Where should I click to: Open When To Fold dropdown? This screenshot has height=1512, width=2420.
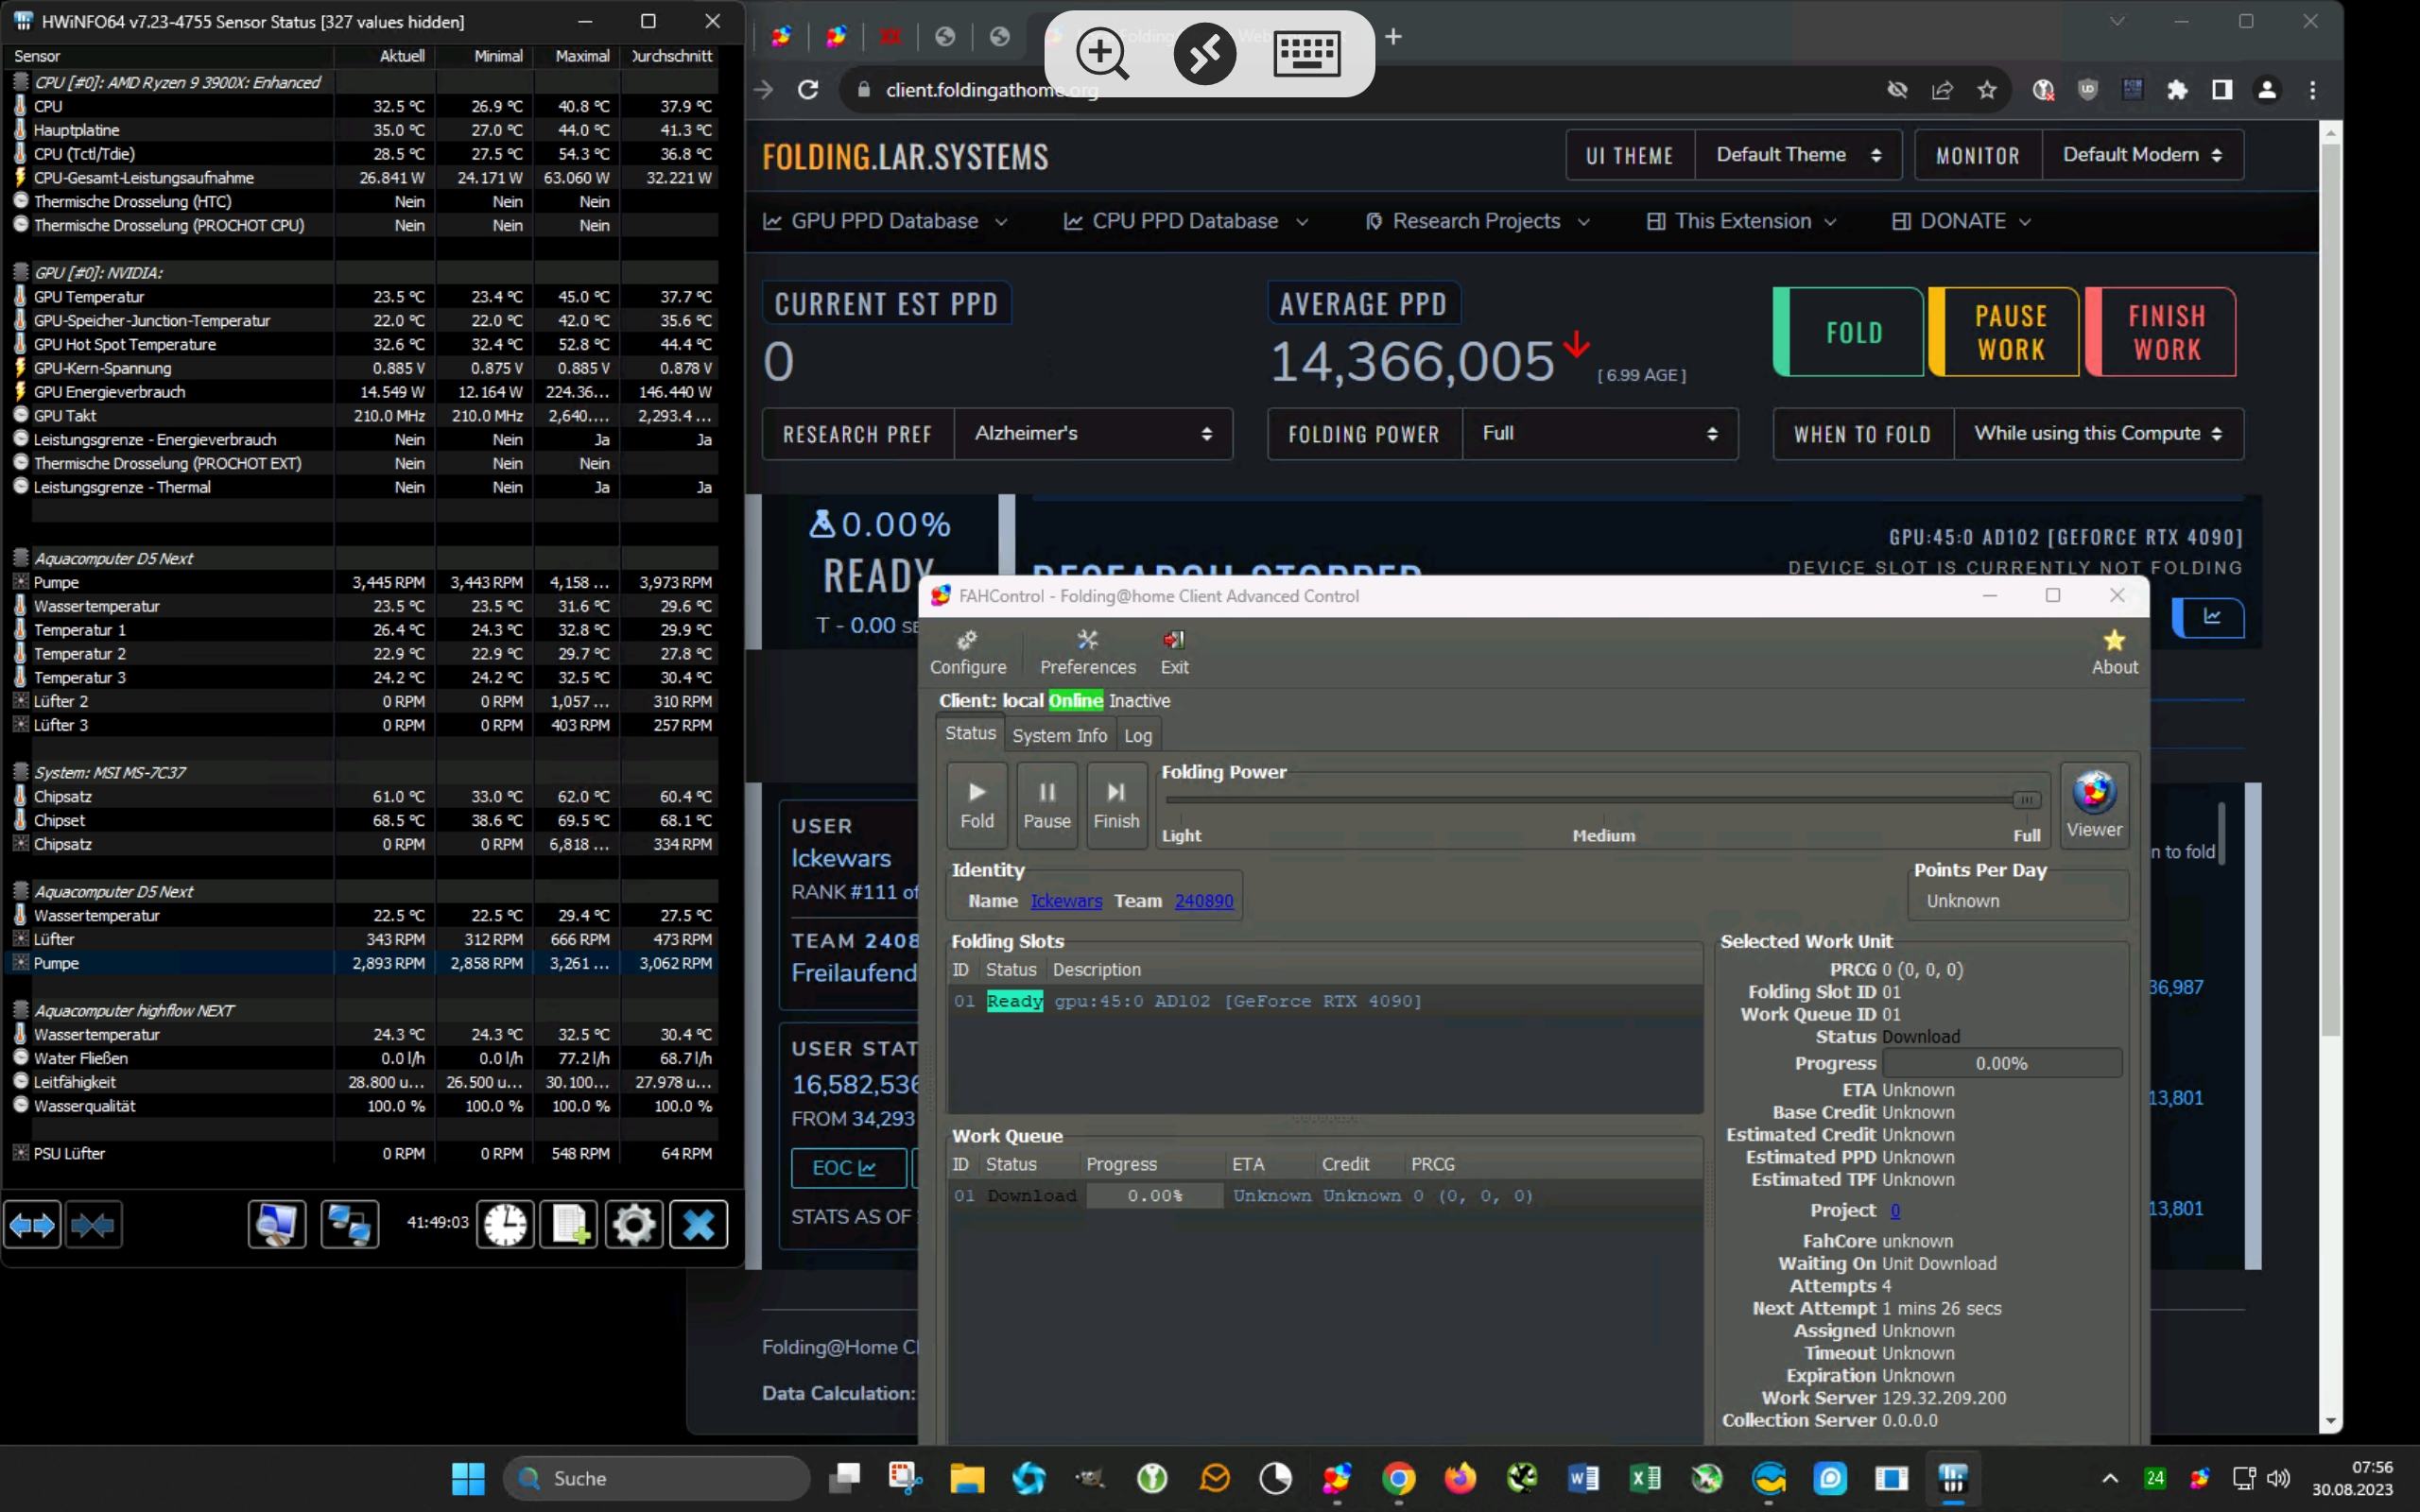2098,433
